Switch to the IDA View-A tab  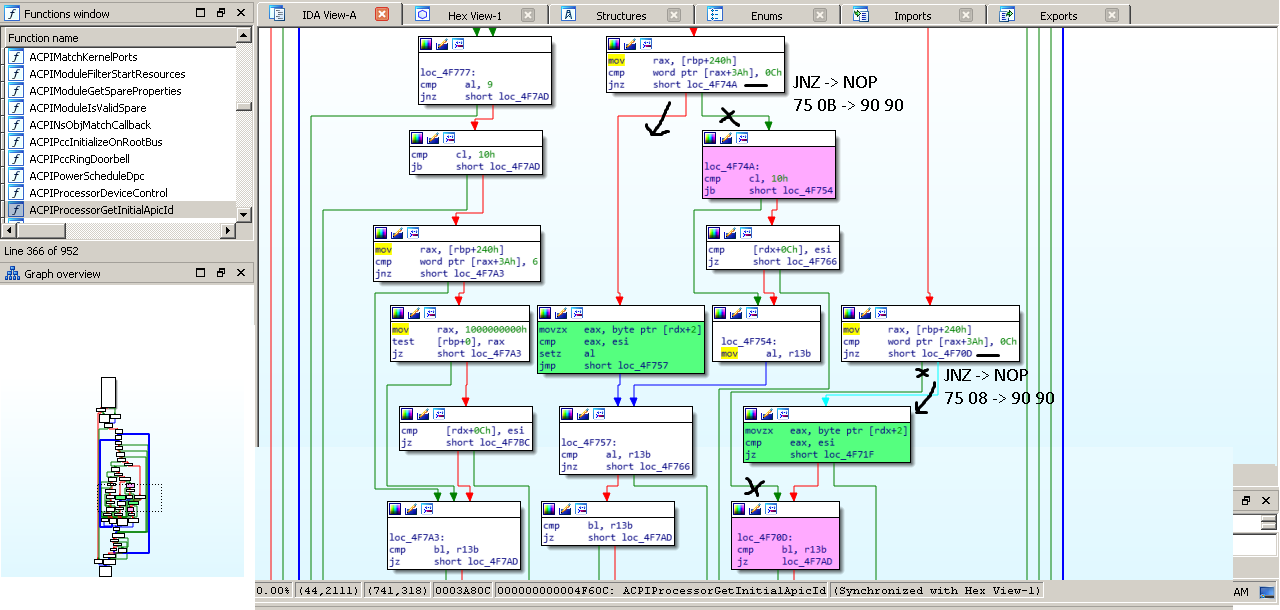pyautogui.click(x=329, y=15)
